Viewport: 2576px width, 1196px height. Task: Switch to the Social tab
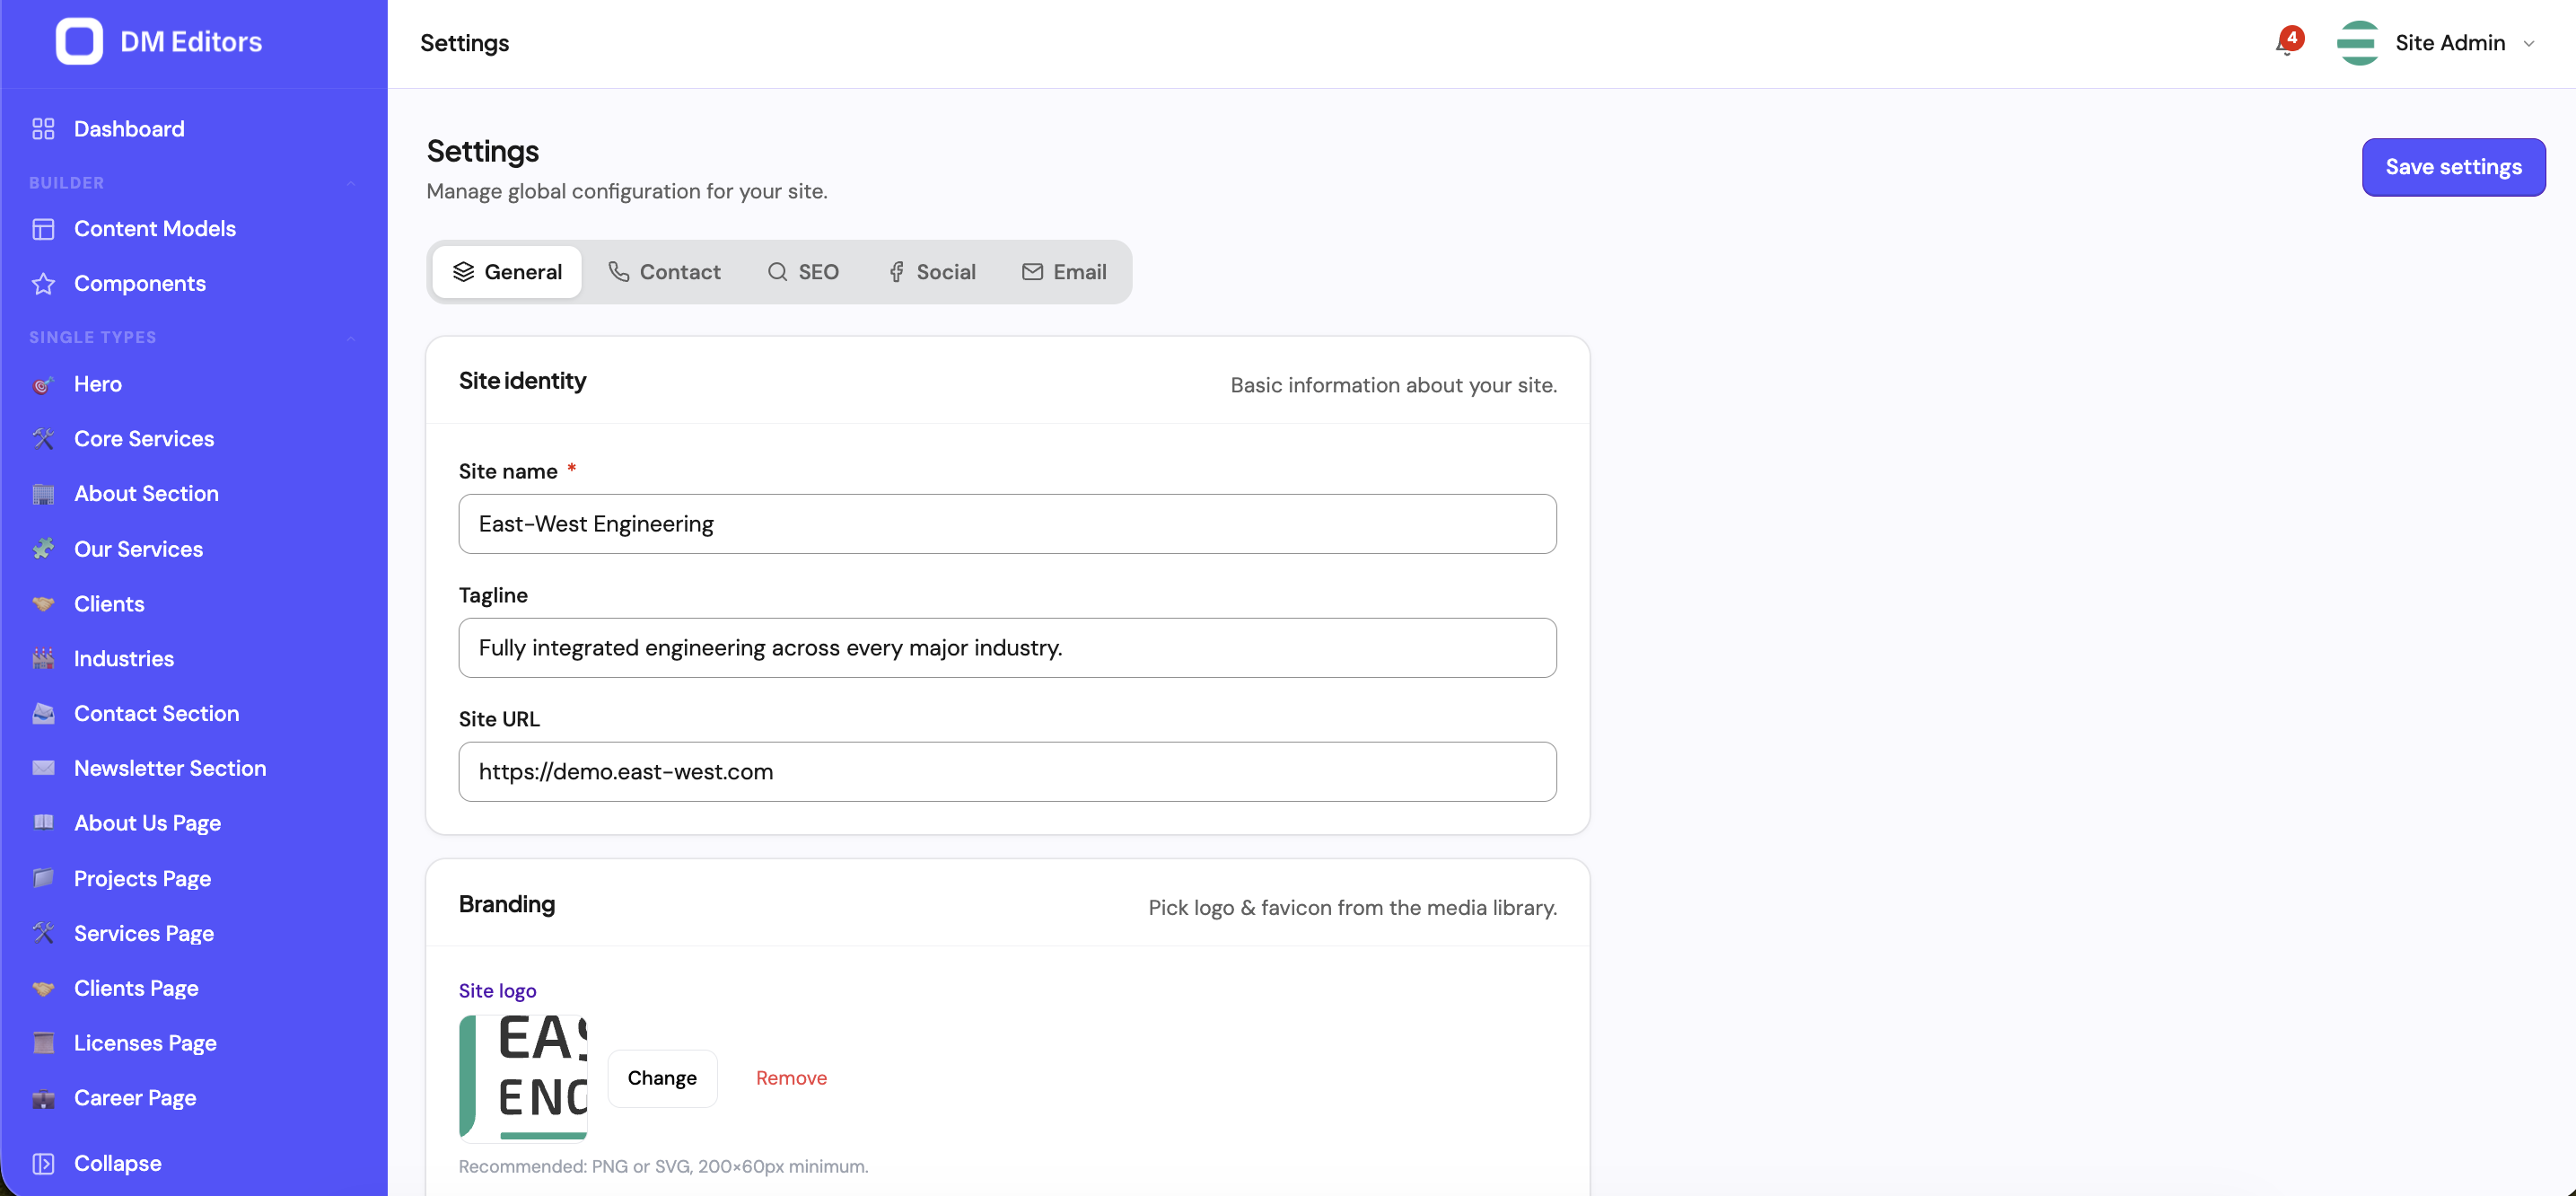coord(932,272)
